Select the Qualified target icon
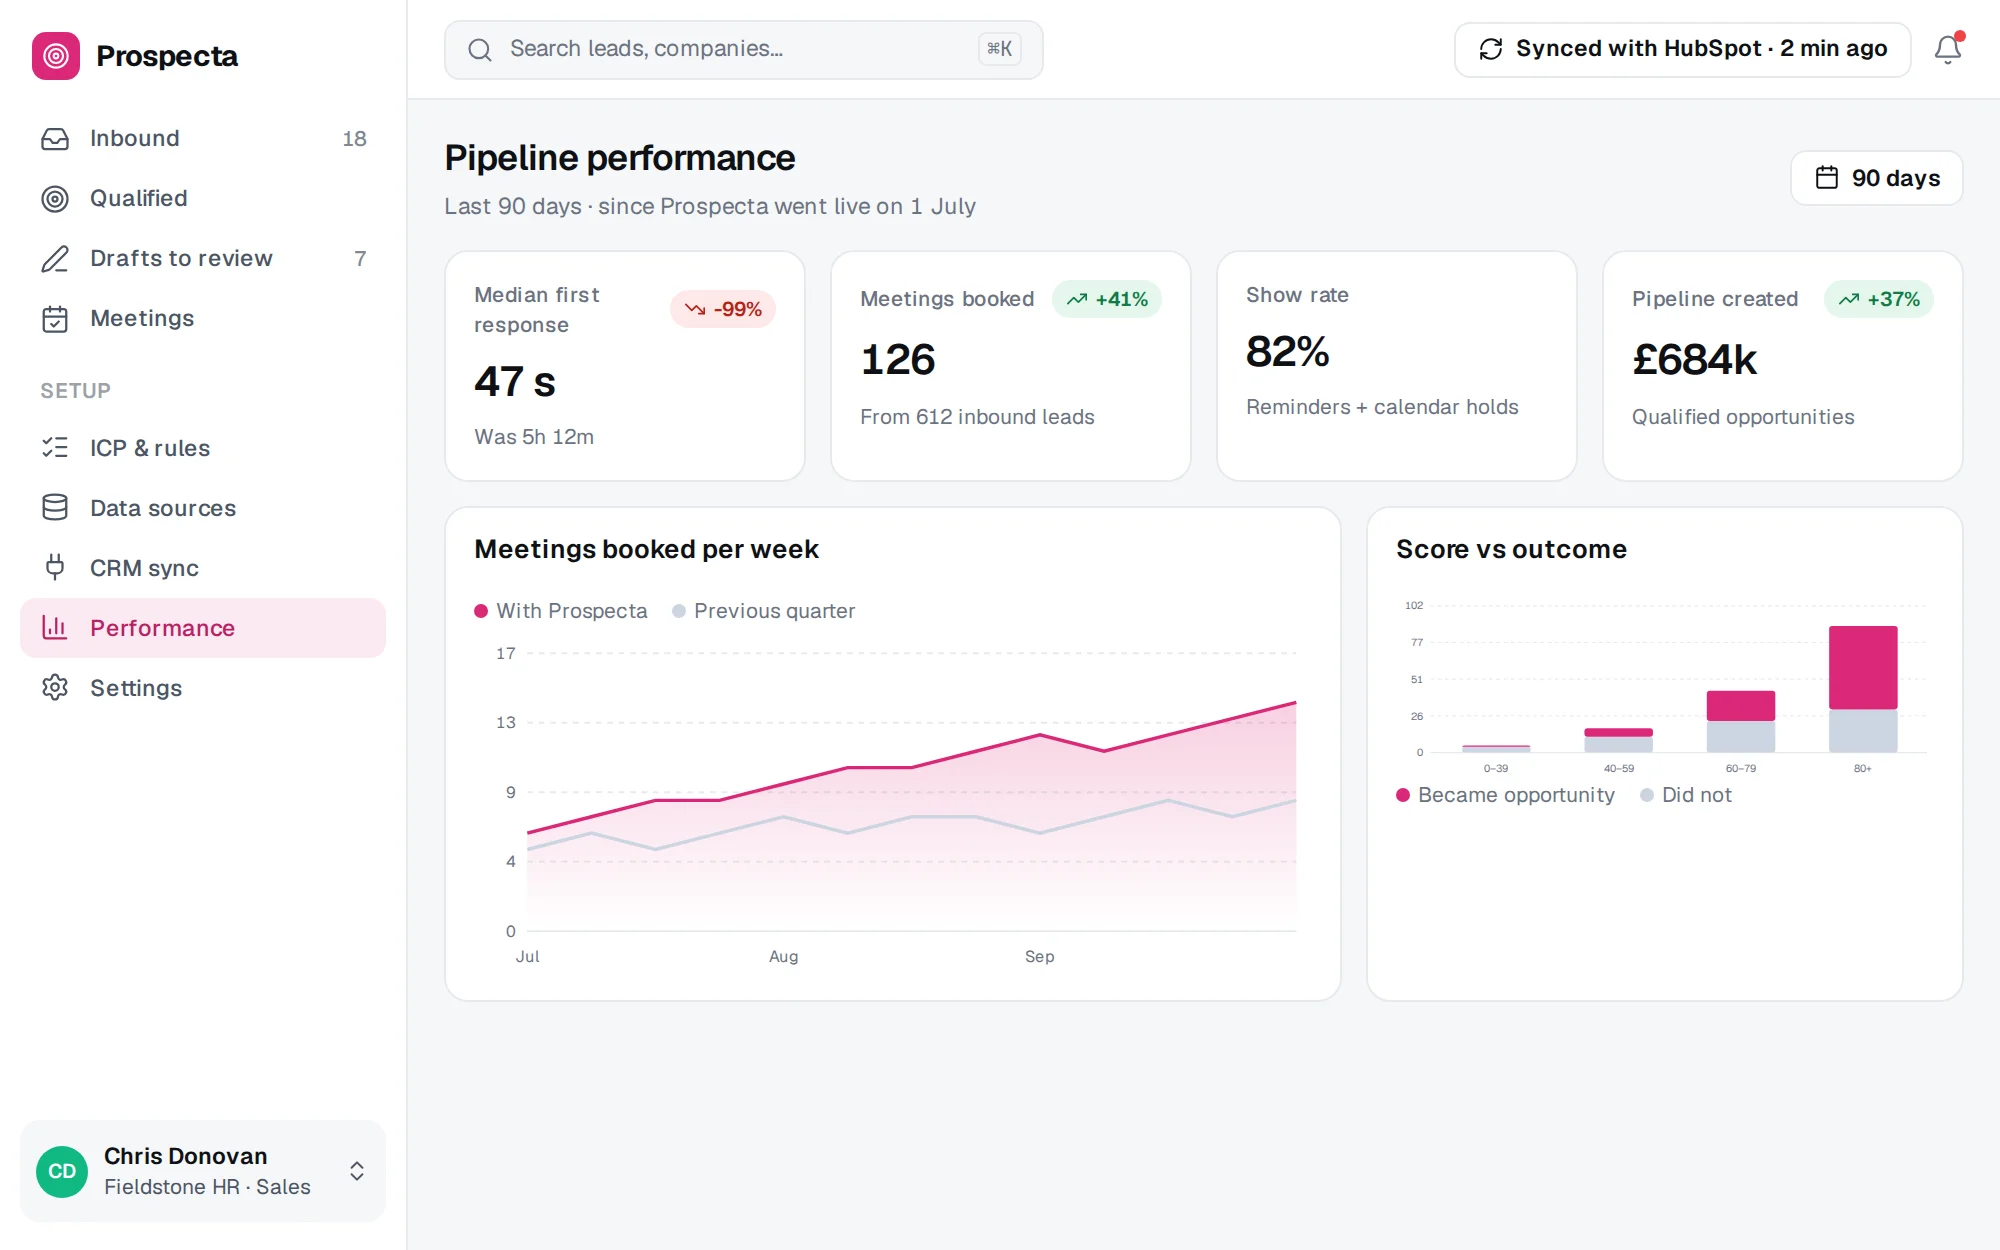This screenshot has height=1250, width=2000. (55, 199)
